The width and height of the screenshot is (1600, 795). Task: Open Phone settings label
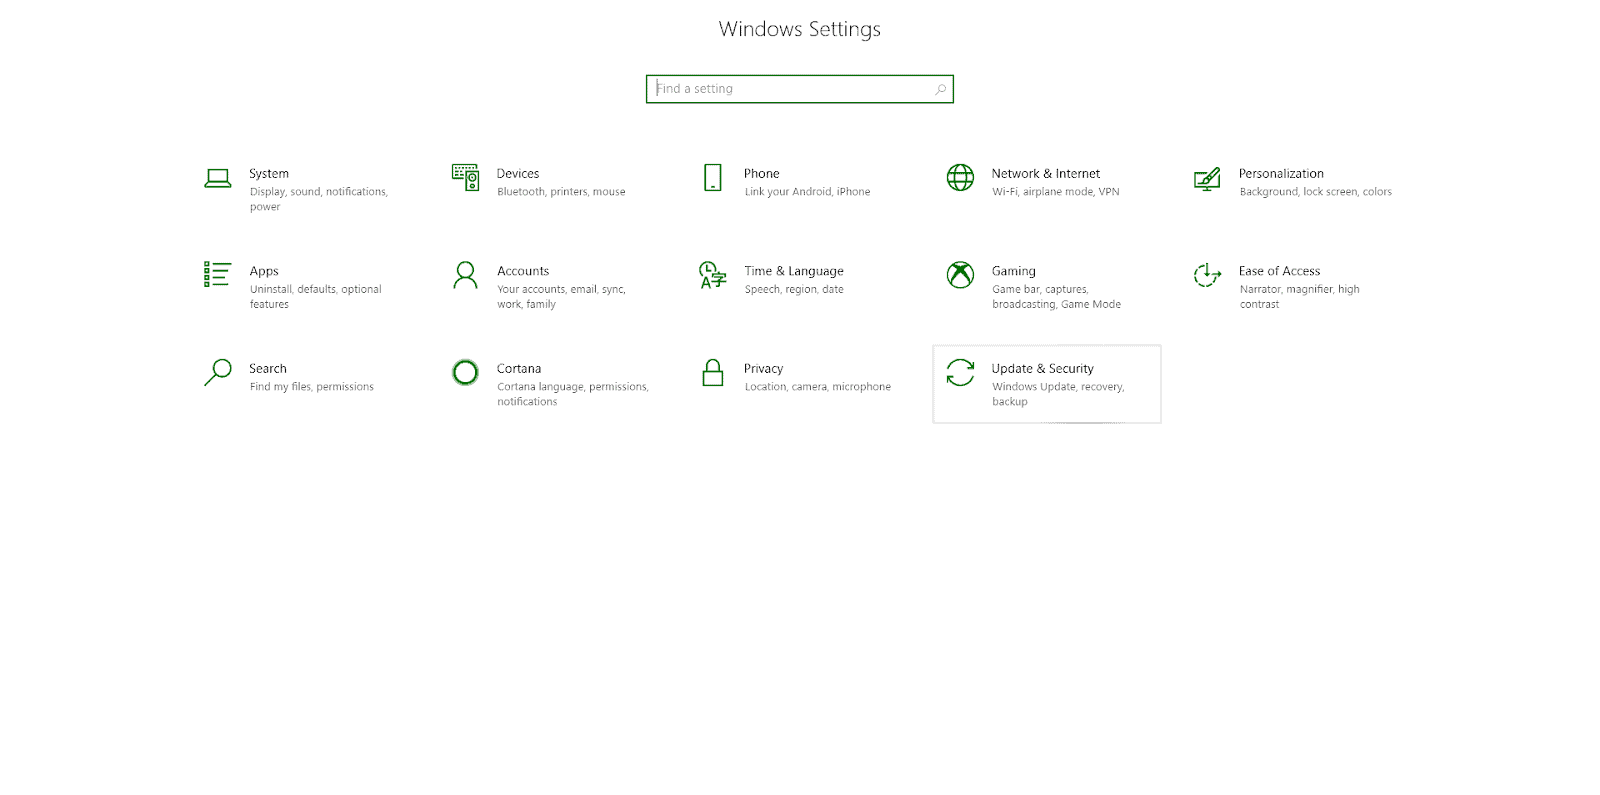click(761, 173)
